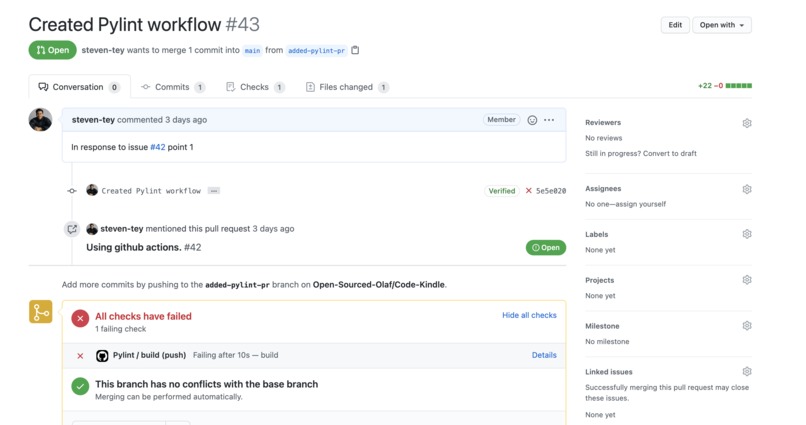The height and width of the screenshot is (425, 806).
Task: Copy the added-pylint-pr branch name icon
Action: [x=355, y=50]
